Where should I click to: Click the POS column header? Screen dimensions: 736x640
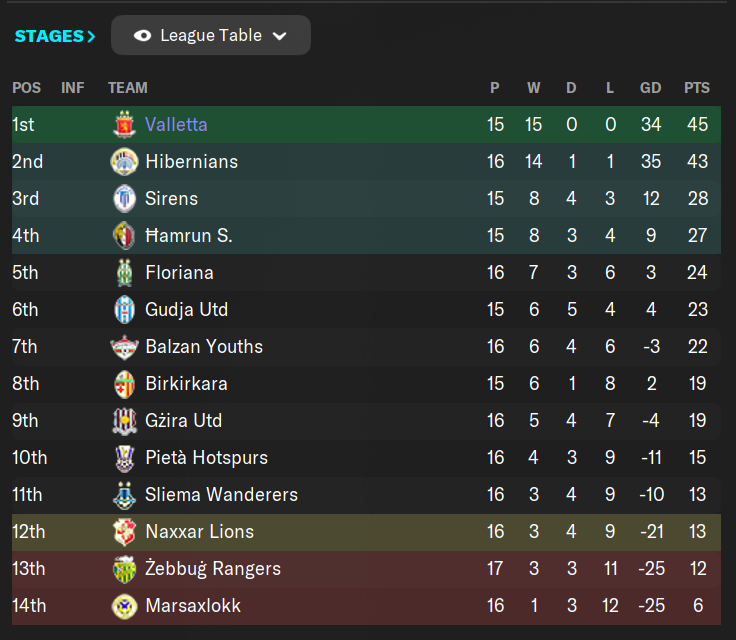point(26,88)
